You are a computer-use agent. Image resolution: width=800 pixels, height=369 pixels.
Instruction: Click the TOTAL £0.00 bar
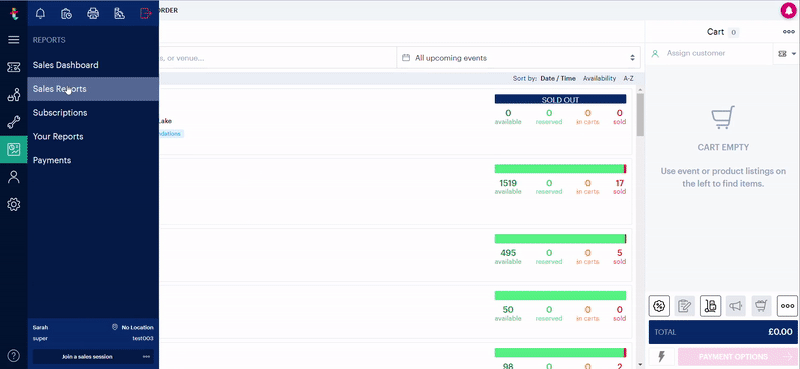point(723,332)
